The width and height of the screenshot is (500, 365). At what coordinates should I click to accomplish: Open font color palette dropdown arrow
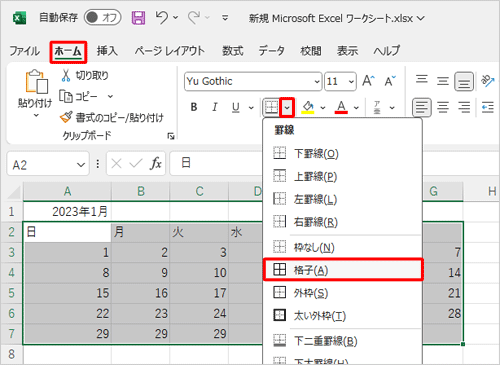pyautogui.click(x=356, y=108)
